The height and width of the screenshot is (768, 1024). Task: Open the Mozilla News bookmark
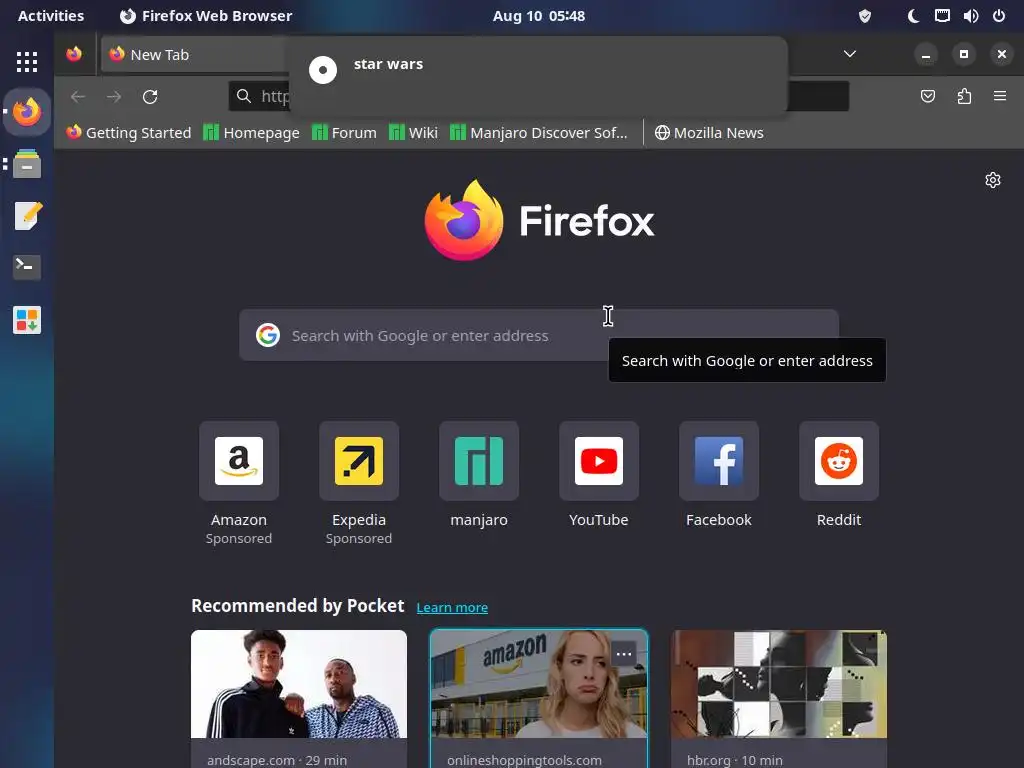coord(709,133)
